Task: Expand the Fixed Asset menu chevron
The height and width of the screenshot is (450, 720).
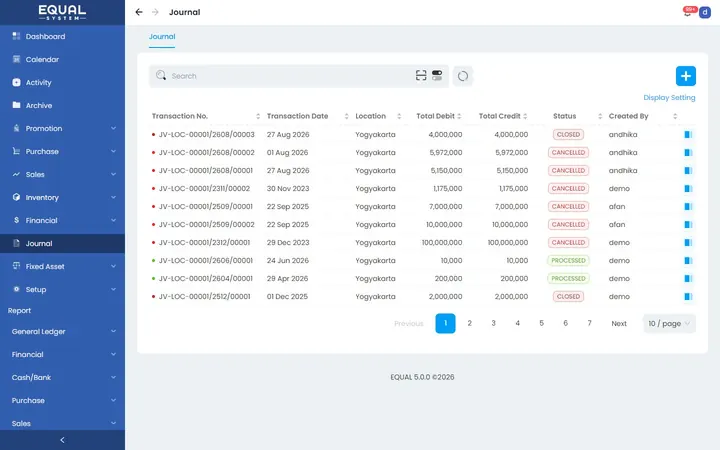Action: click(113, 266)
